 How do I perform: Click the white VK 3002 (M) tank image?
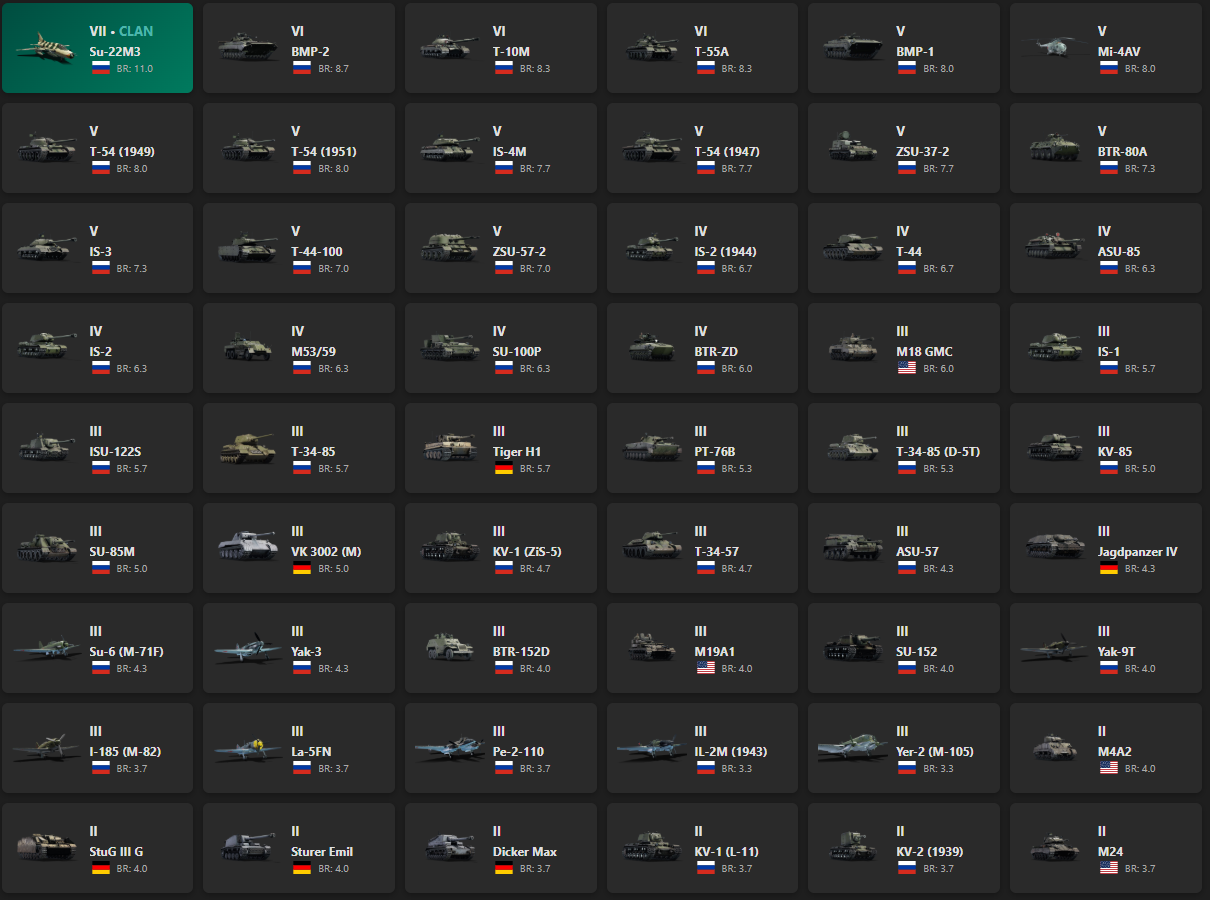pyautogui.click(x=248, y=548)
